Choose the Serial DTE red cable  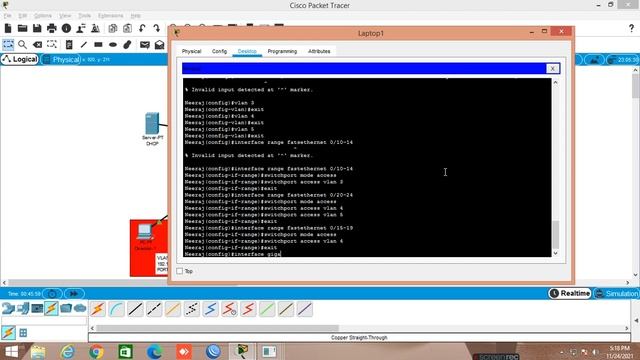[248, 309]
